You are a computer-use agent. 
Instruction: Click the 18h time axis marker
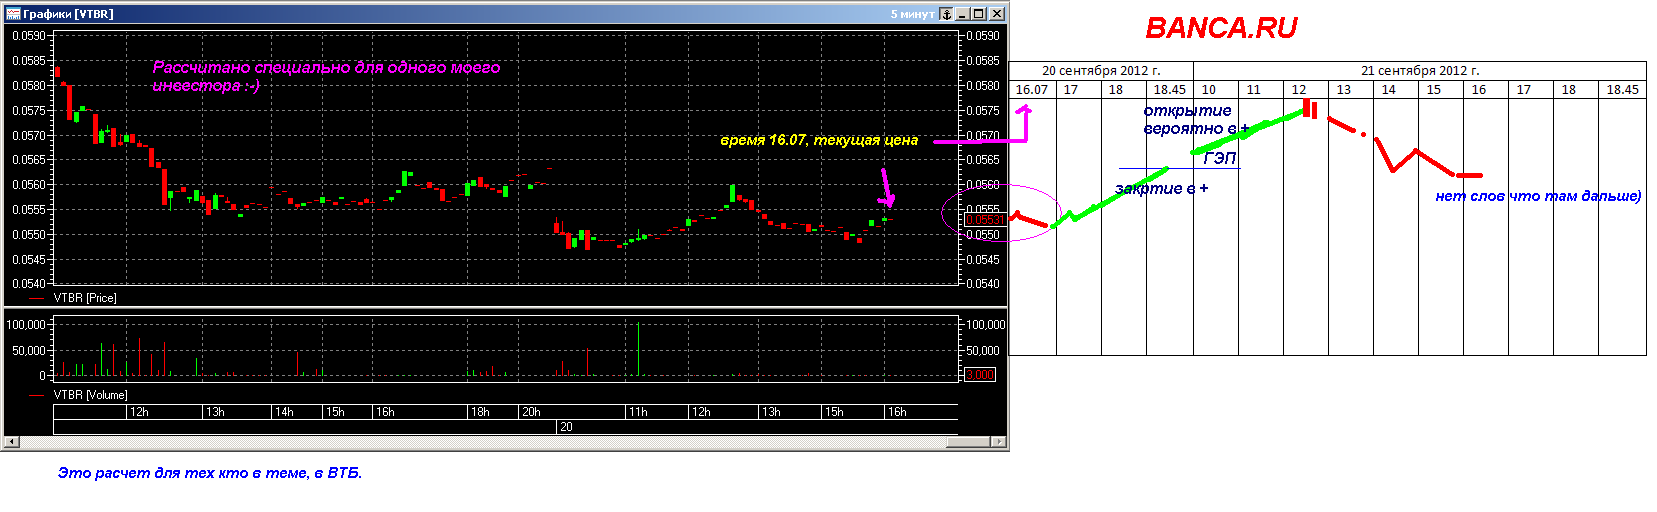[480, 412]
